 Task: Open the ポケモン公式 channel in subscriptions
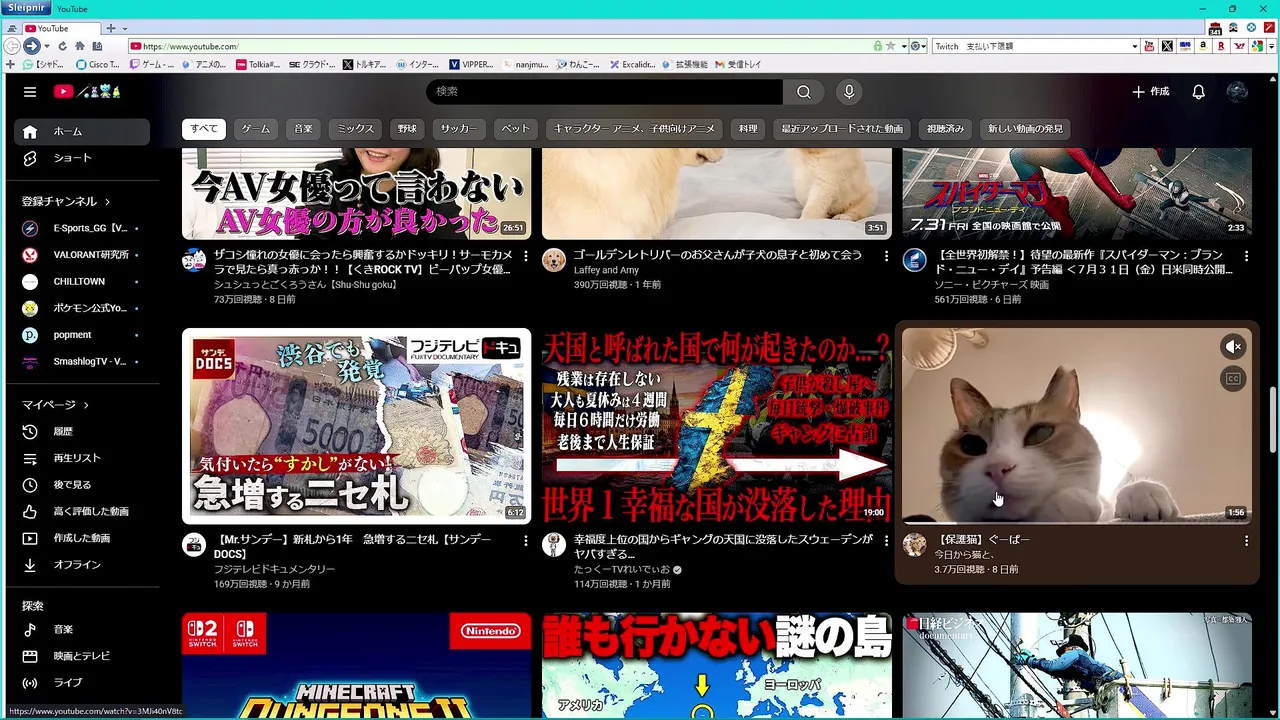pyautogui.click(x=81, y=308)
